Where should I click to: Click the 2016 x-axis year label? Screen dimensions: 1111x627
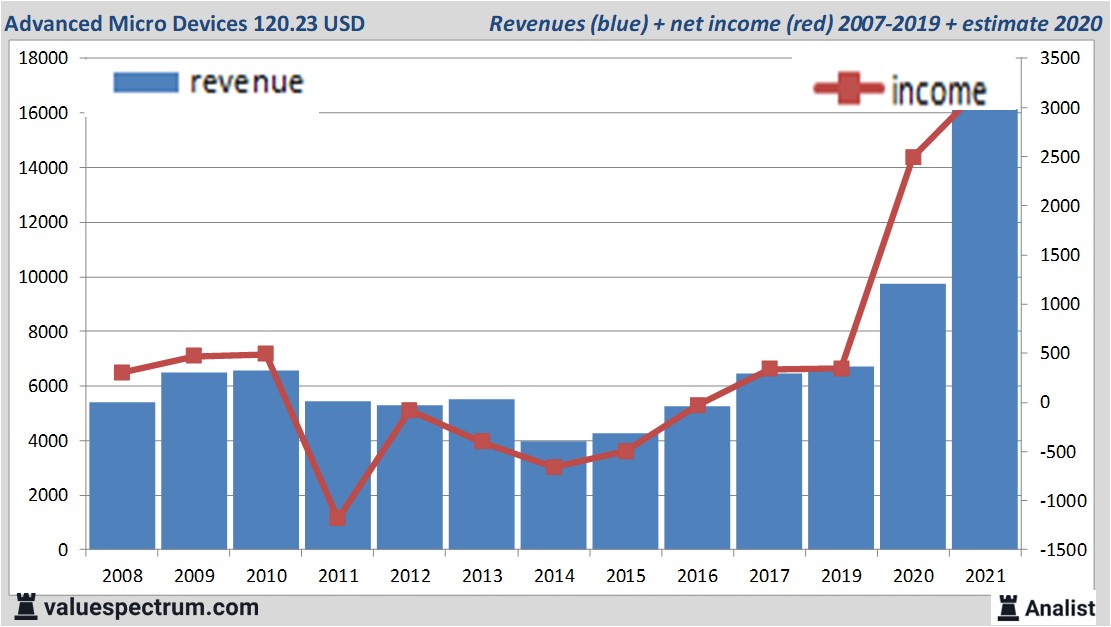coord(697,577)
